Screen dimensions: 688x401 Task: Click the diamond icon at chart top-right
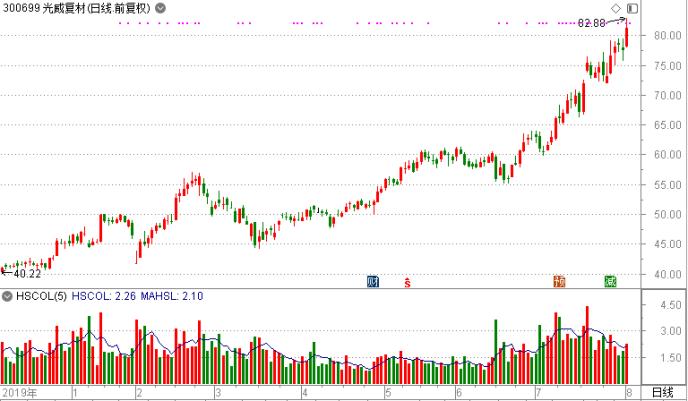click(616, 9)
